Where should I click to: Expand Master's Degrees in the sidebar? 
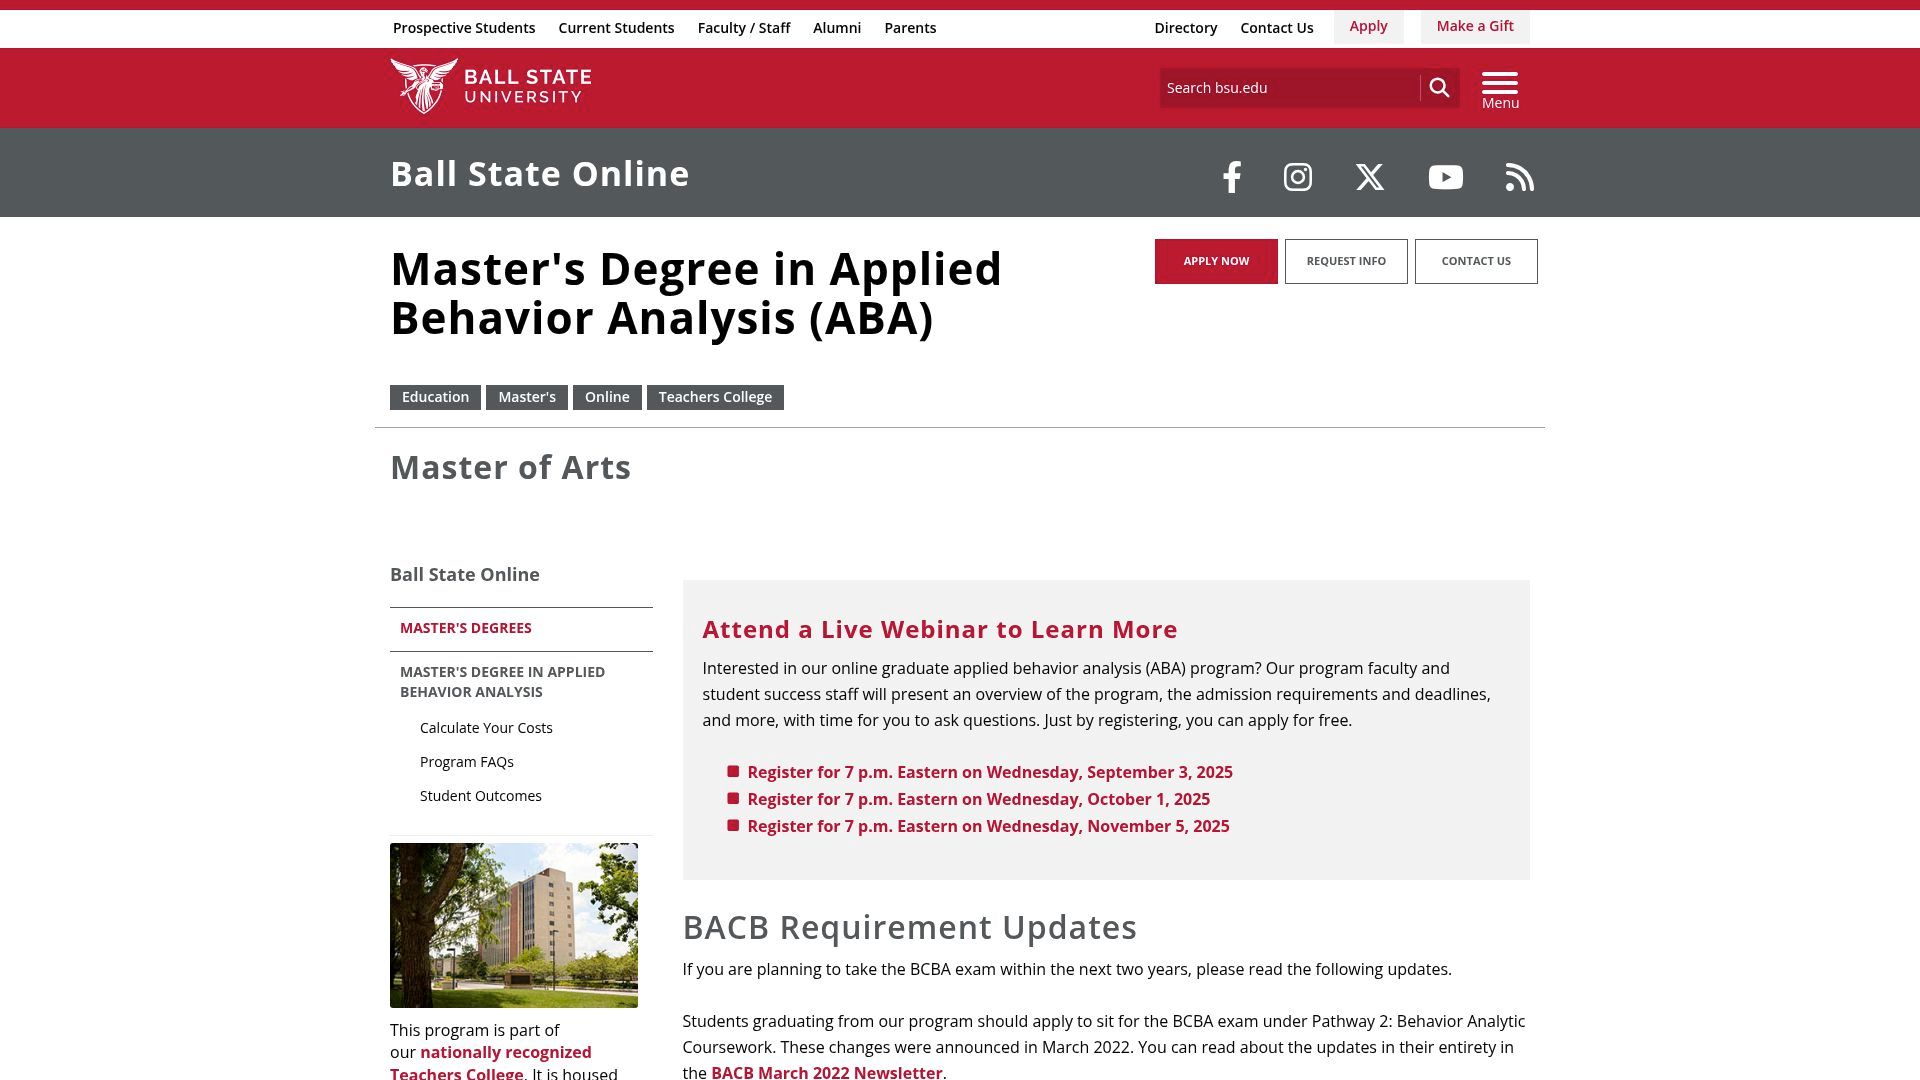464,628
